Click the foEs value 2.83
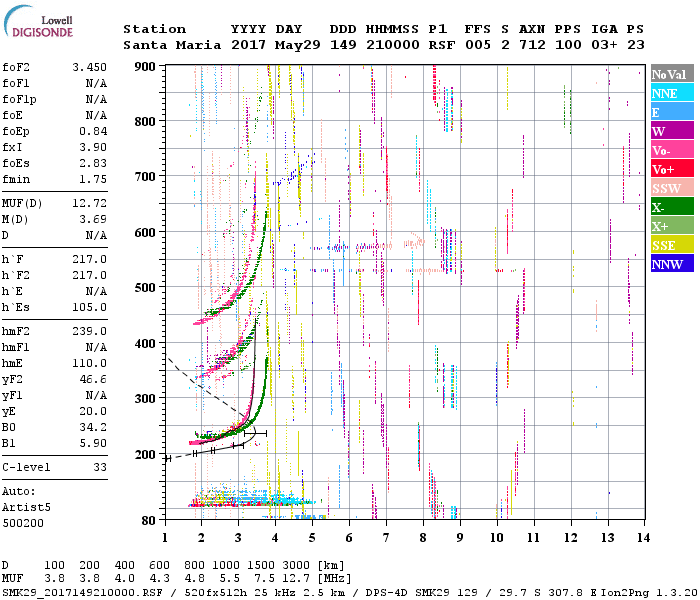The width and height of the screenshot is (700, 600). (x=93, y=163)
